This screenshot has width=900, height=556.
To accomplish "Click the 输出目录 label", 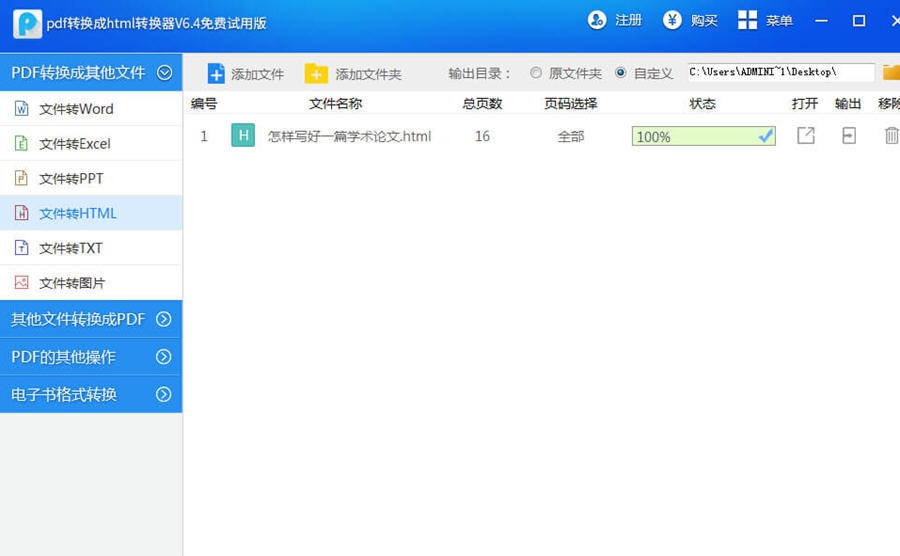I will pyautogui.click(x=479, y=73).
